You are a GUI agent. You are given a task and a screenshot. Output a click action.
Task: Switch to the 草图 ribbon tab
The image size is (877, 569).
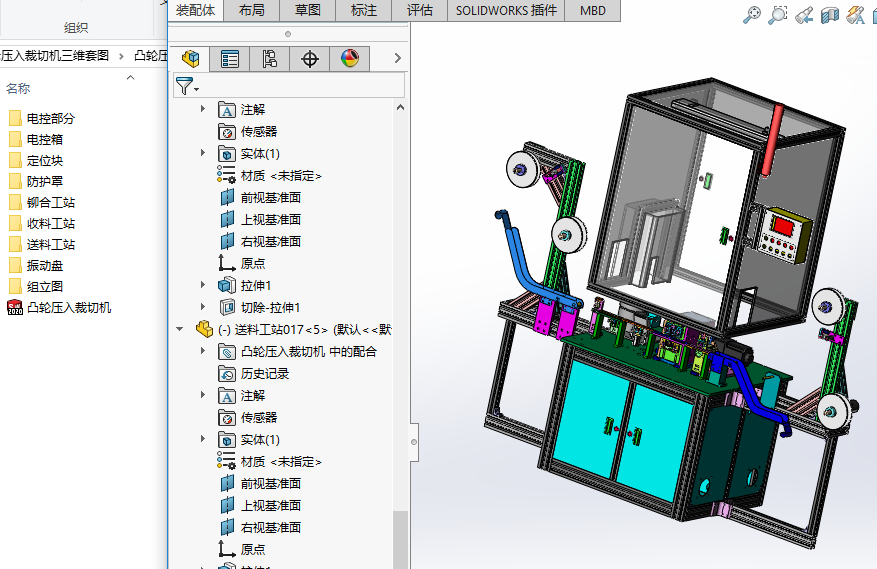pyautogui.click(x=308, y=10)
